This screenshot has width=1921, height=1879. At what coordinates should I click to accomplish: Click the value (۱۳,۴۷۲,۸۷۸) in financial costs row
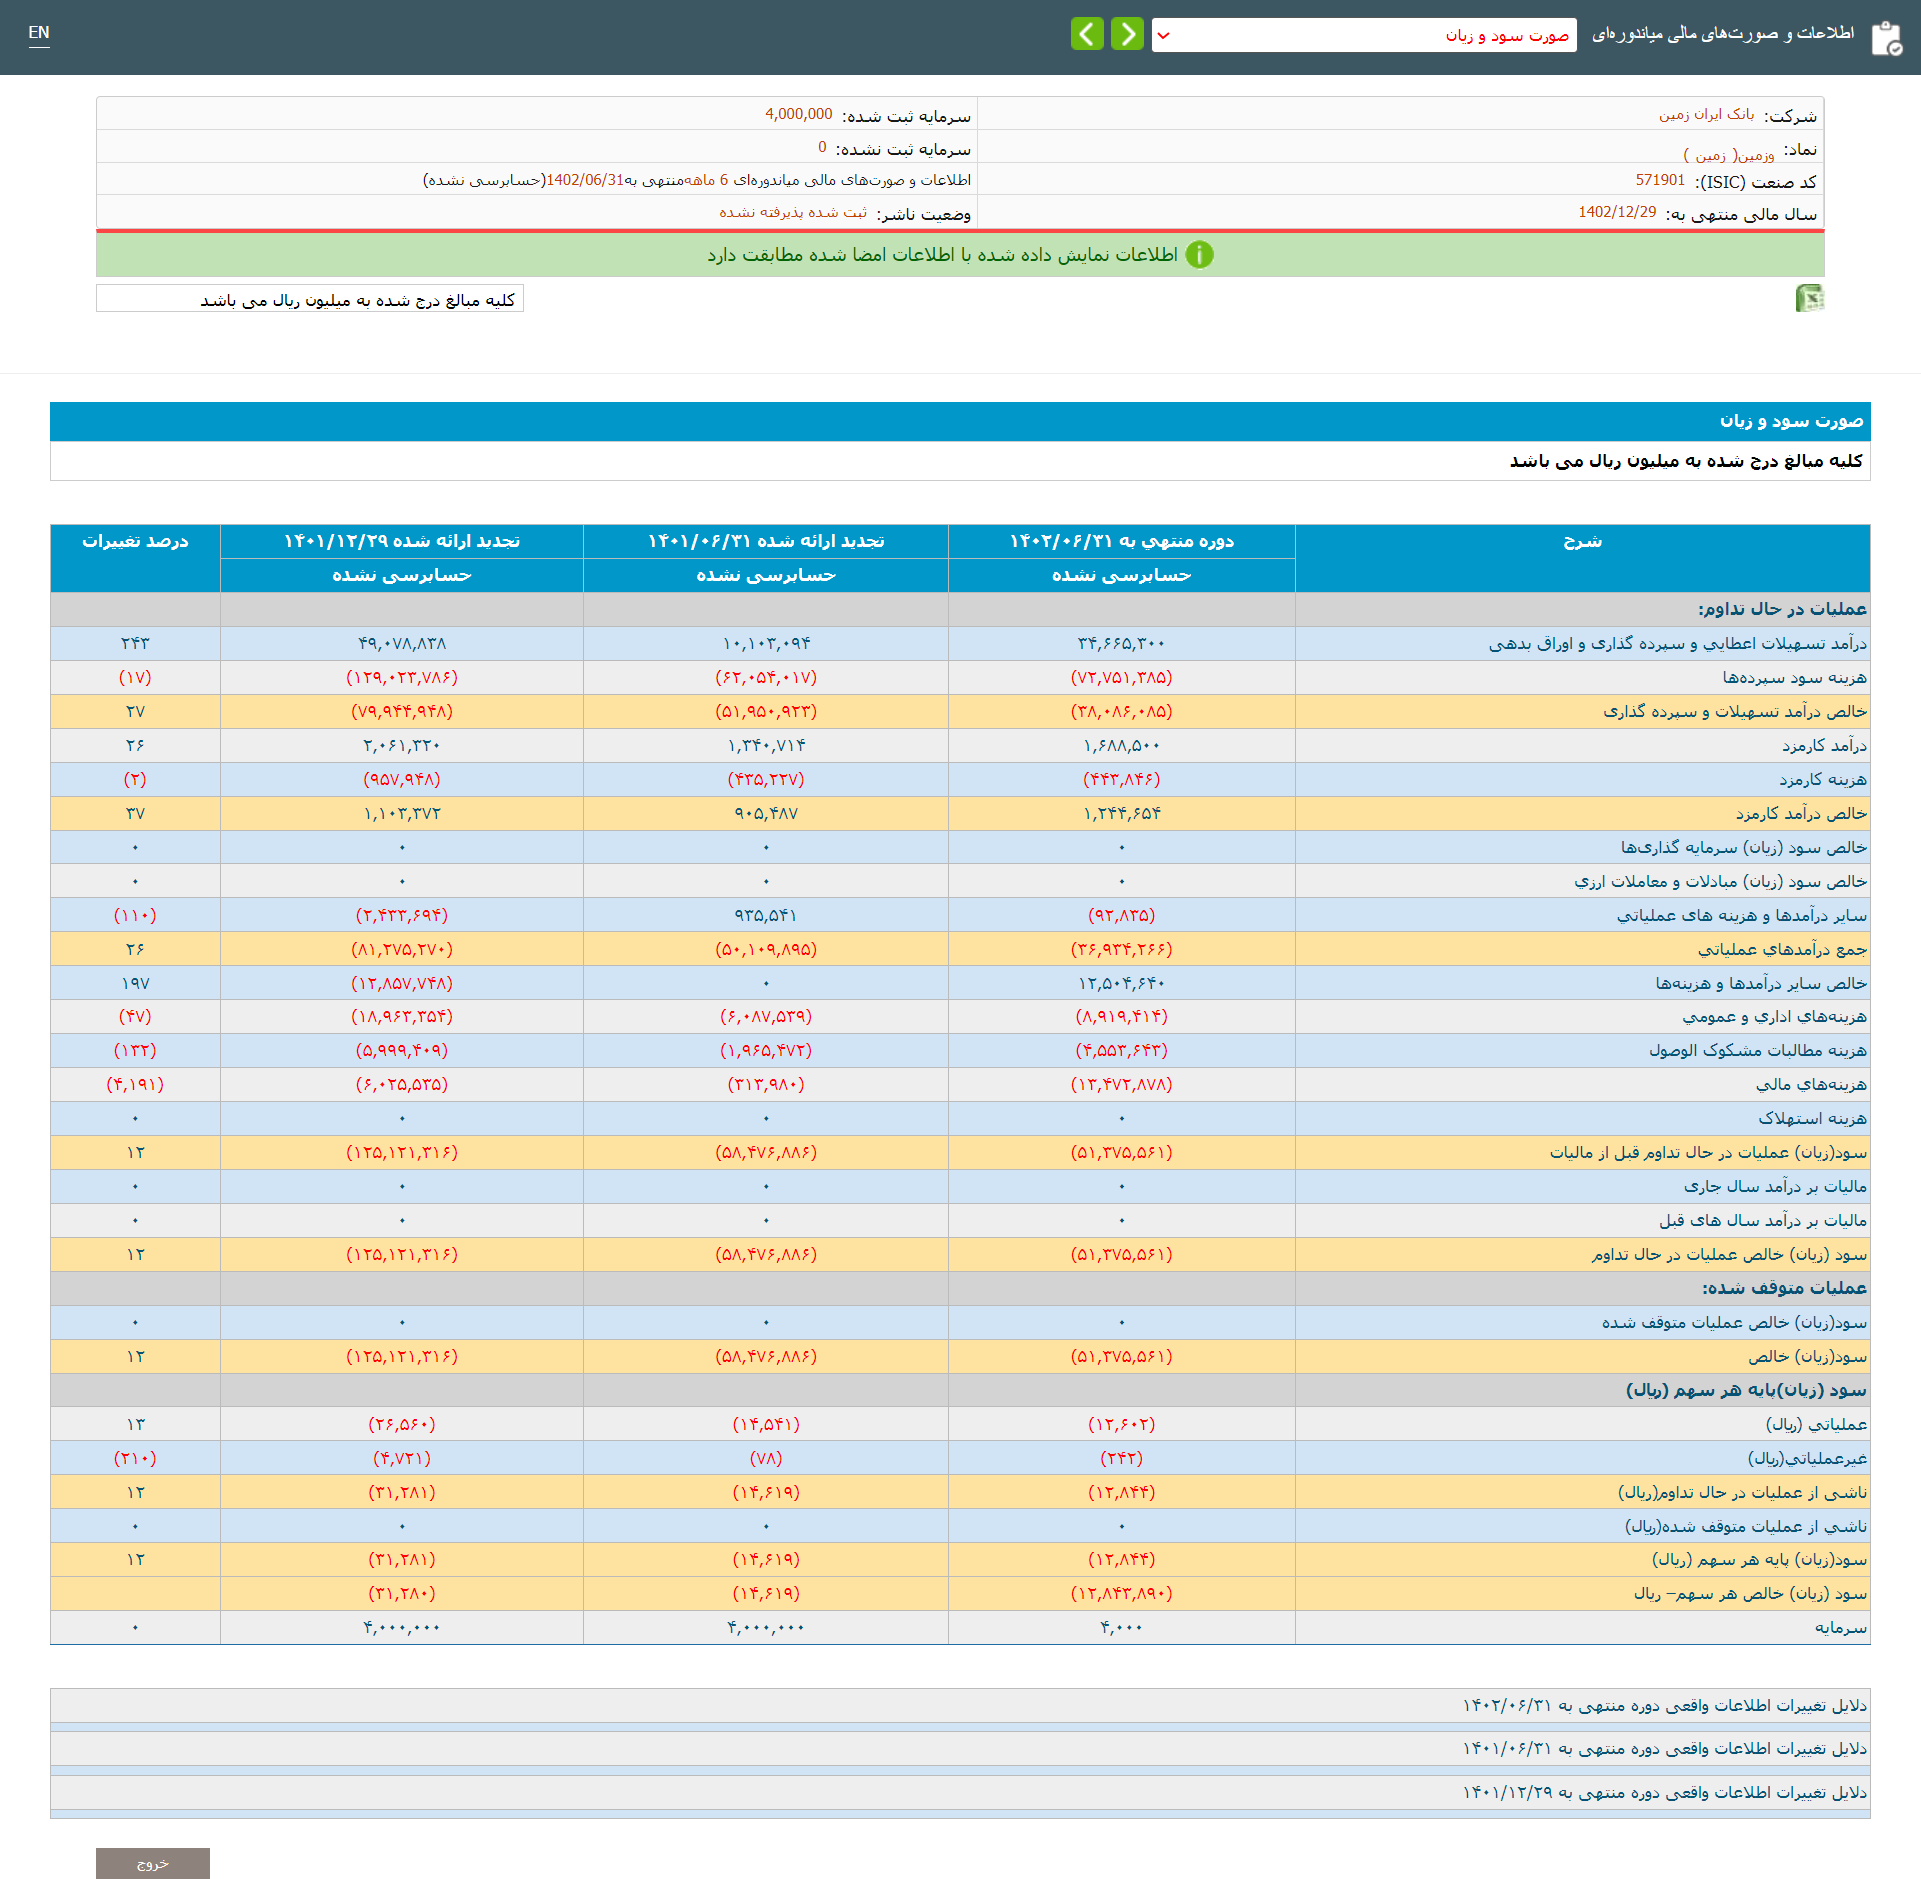point(1121,1085)
